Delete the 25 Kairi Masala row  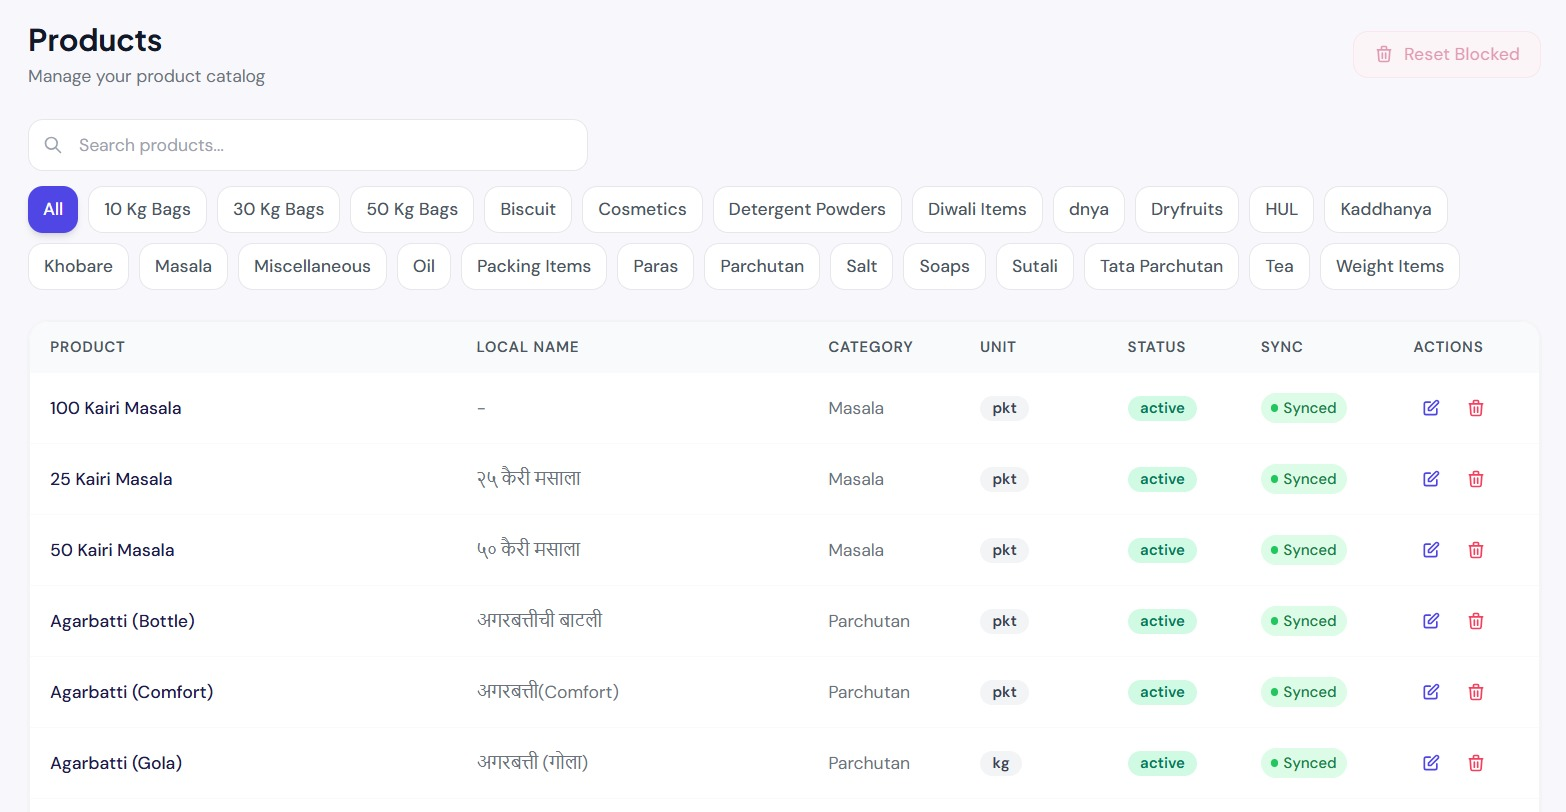1475,479
